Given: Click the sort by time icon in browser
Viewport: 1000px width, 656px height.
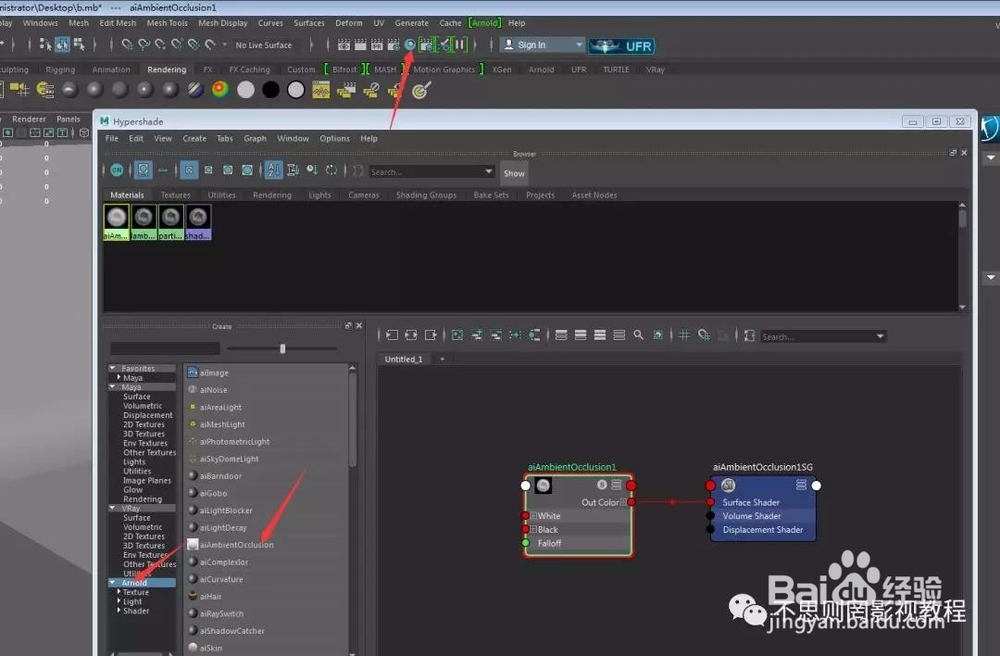Looking at the screenshot, I should coord(312,170).
